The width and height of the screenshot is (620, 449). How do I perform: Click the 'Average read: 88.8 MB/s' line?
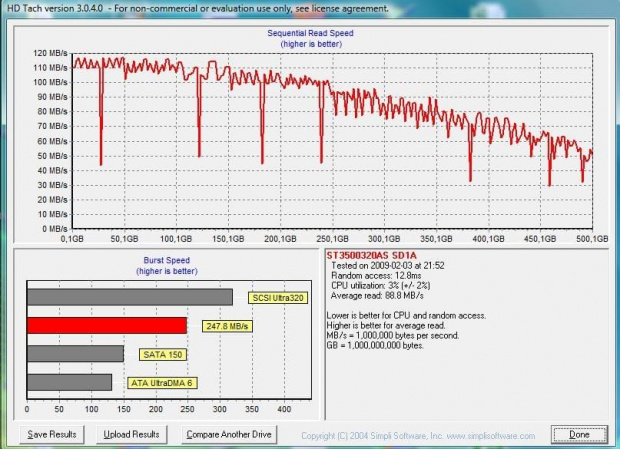(377, 296)
